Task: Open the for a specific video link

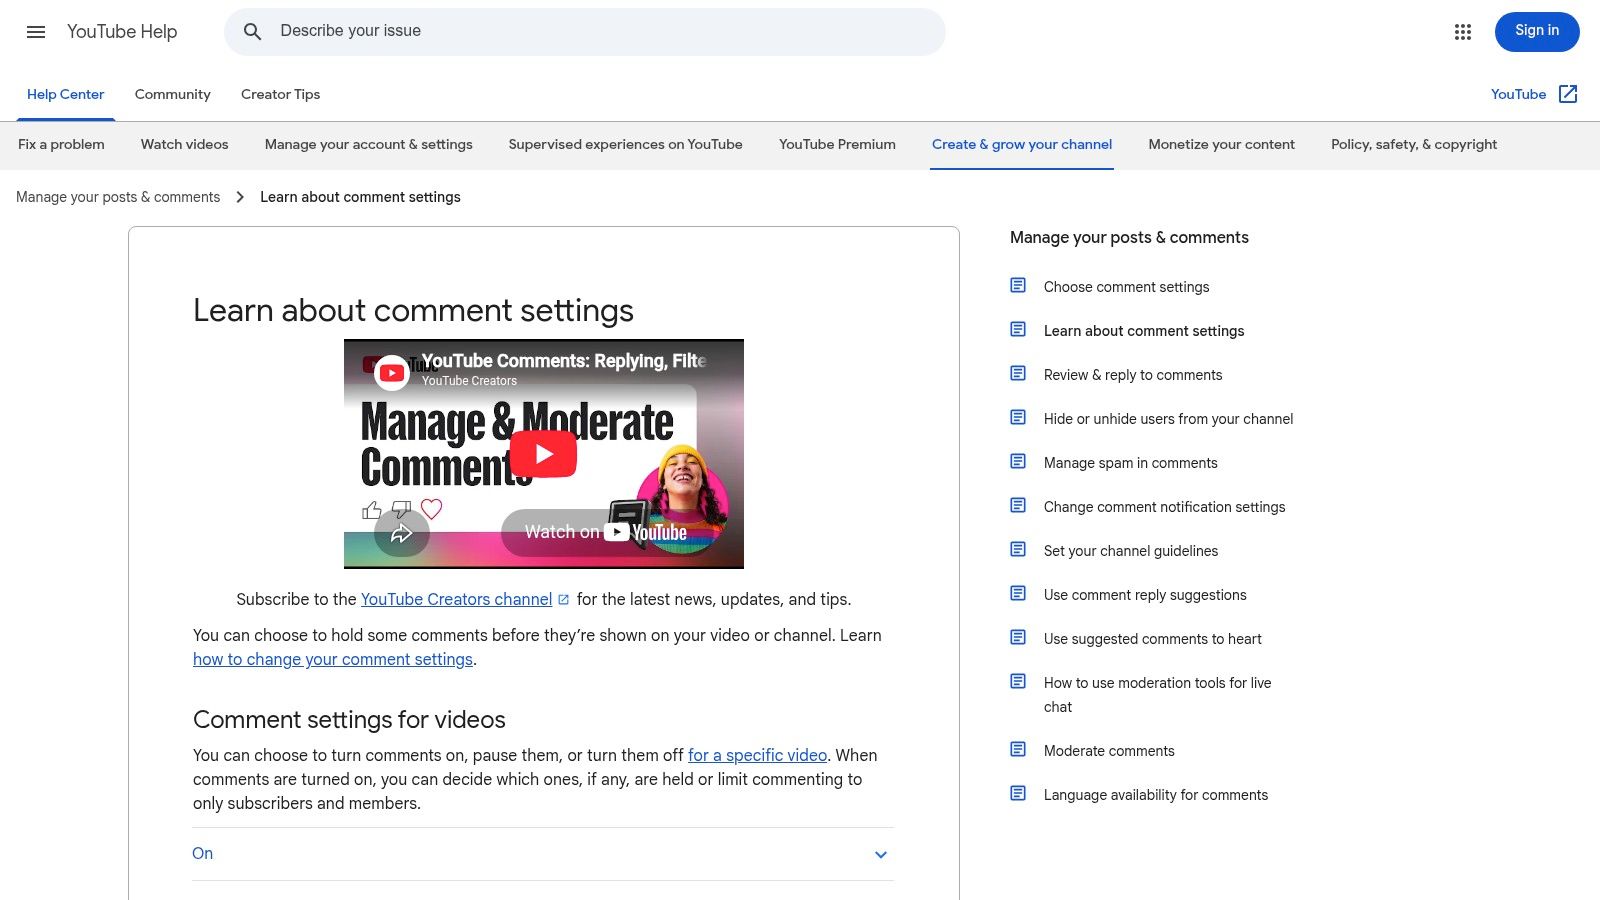Action: [758, 755]
